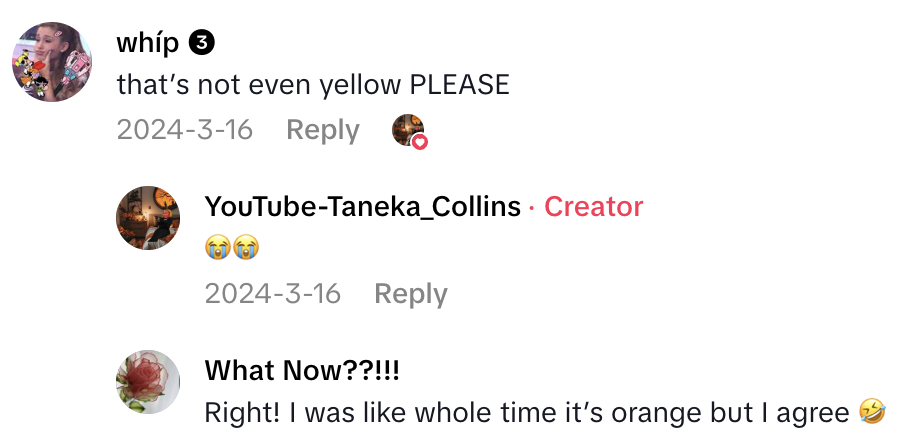Click the creator liked heart icon

420,143
